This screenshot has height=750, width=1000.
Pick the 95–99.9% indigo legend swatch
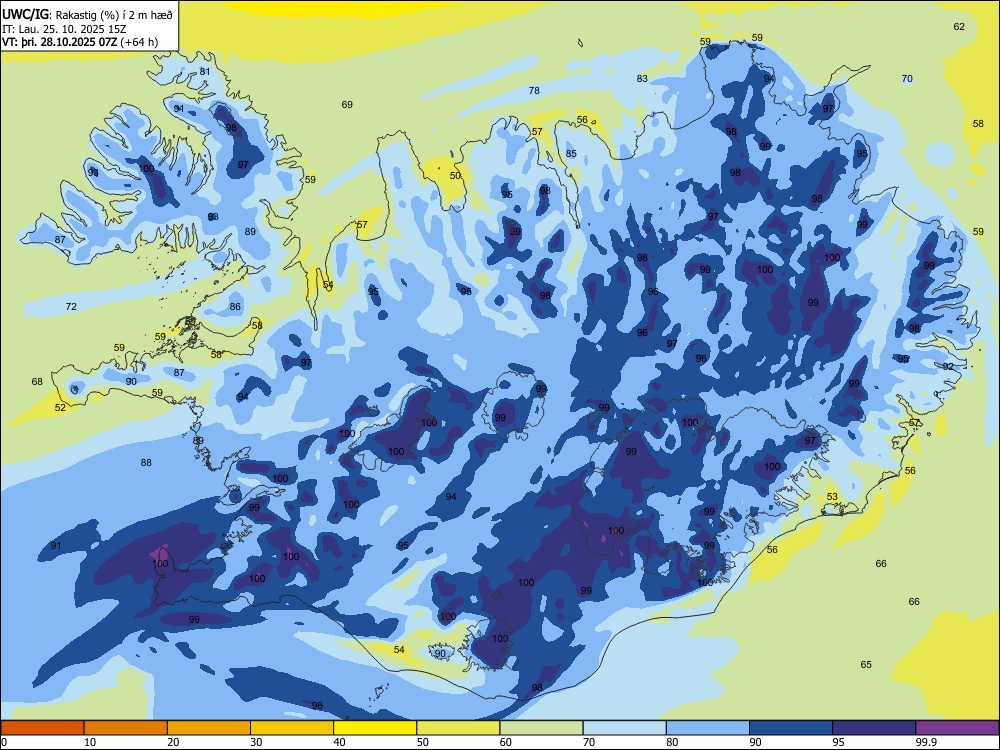pyautogui.click(x=874, y=728)
